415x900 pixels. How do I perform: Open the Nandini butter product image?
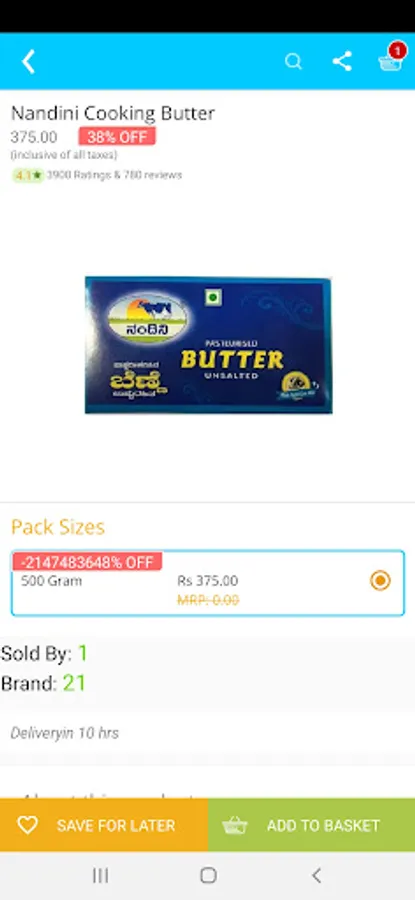pos(208,345)
